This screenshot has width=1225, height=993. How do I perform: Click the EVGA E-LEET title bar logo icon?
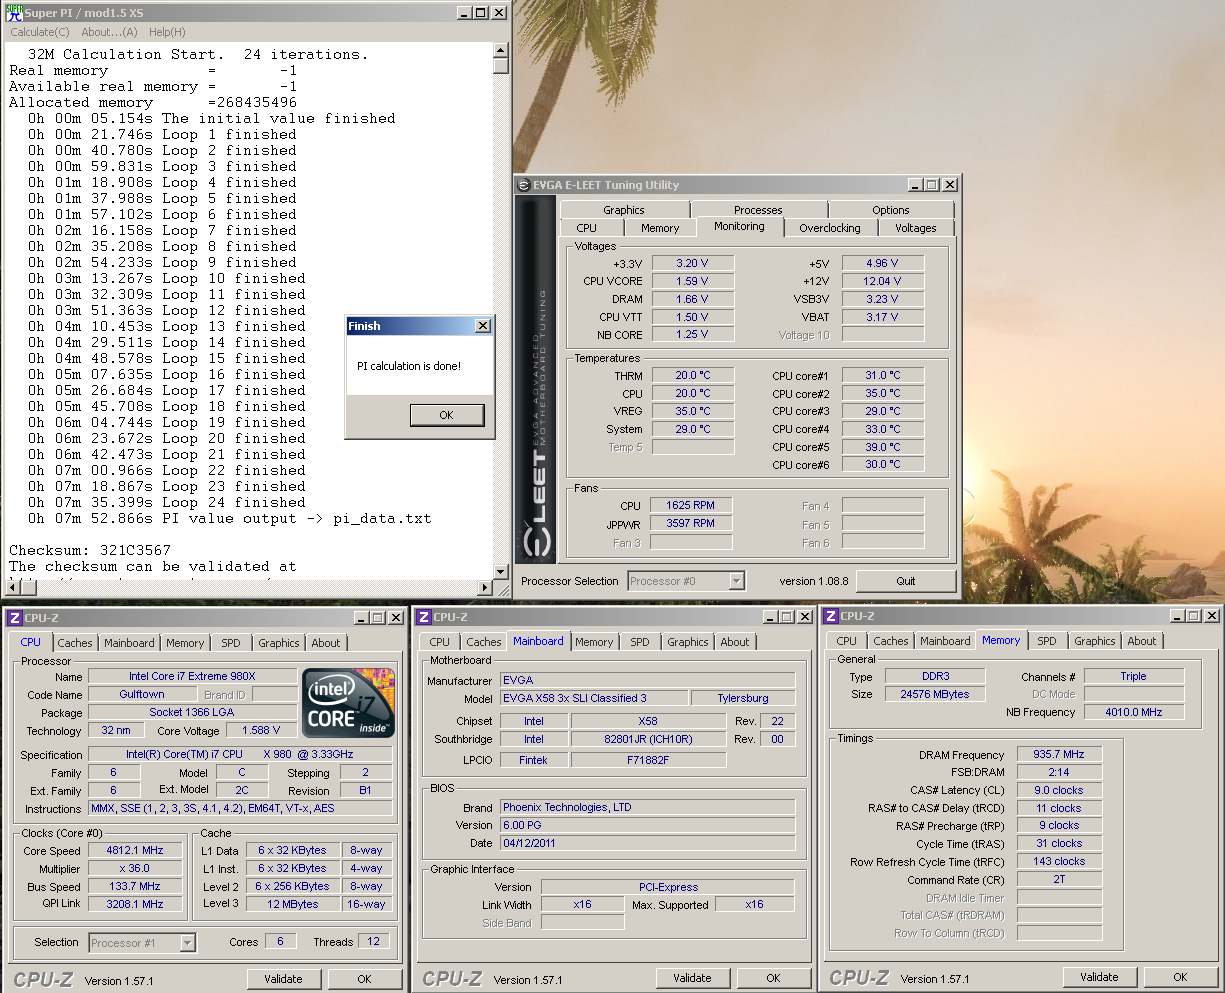tap(524, 185)
